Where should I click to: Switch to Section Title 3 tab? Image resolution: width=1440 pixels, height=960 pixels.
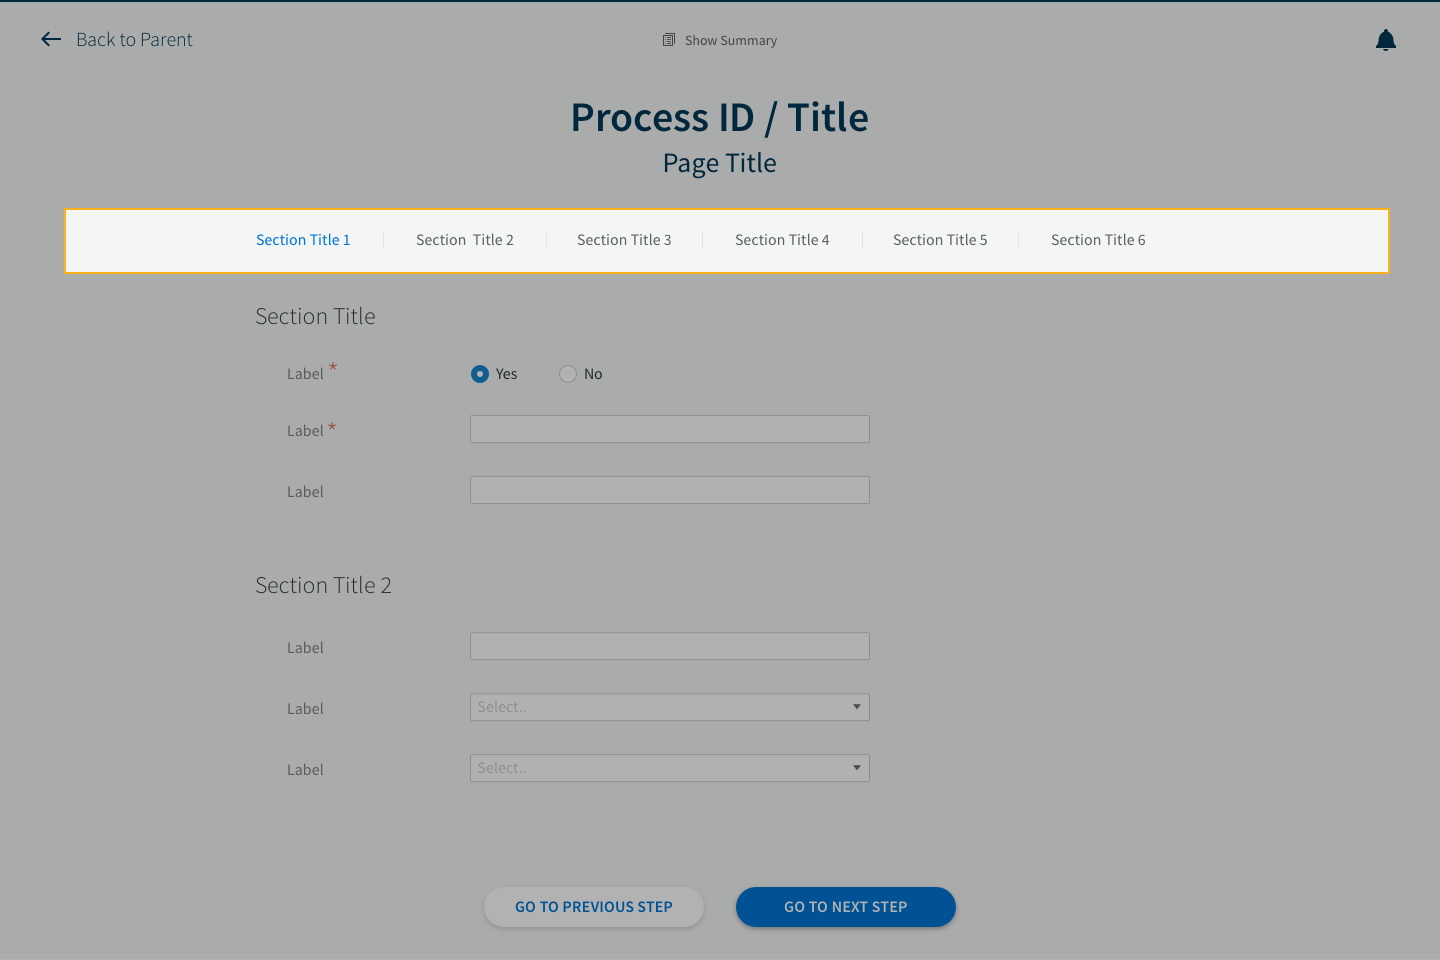click(624, 239)
